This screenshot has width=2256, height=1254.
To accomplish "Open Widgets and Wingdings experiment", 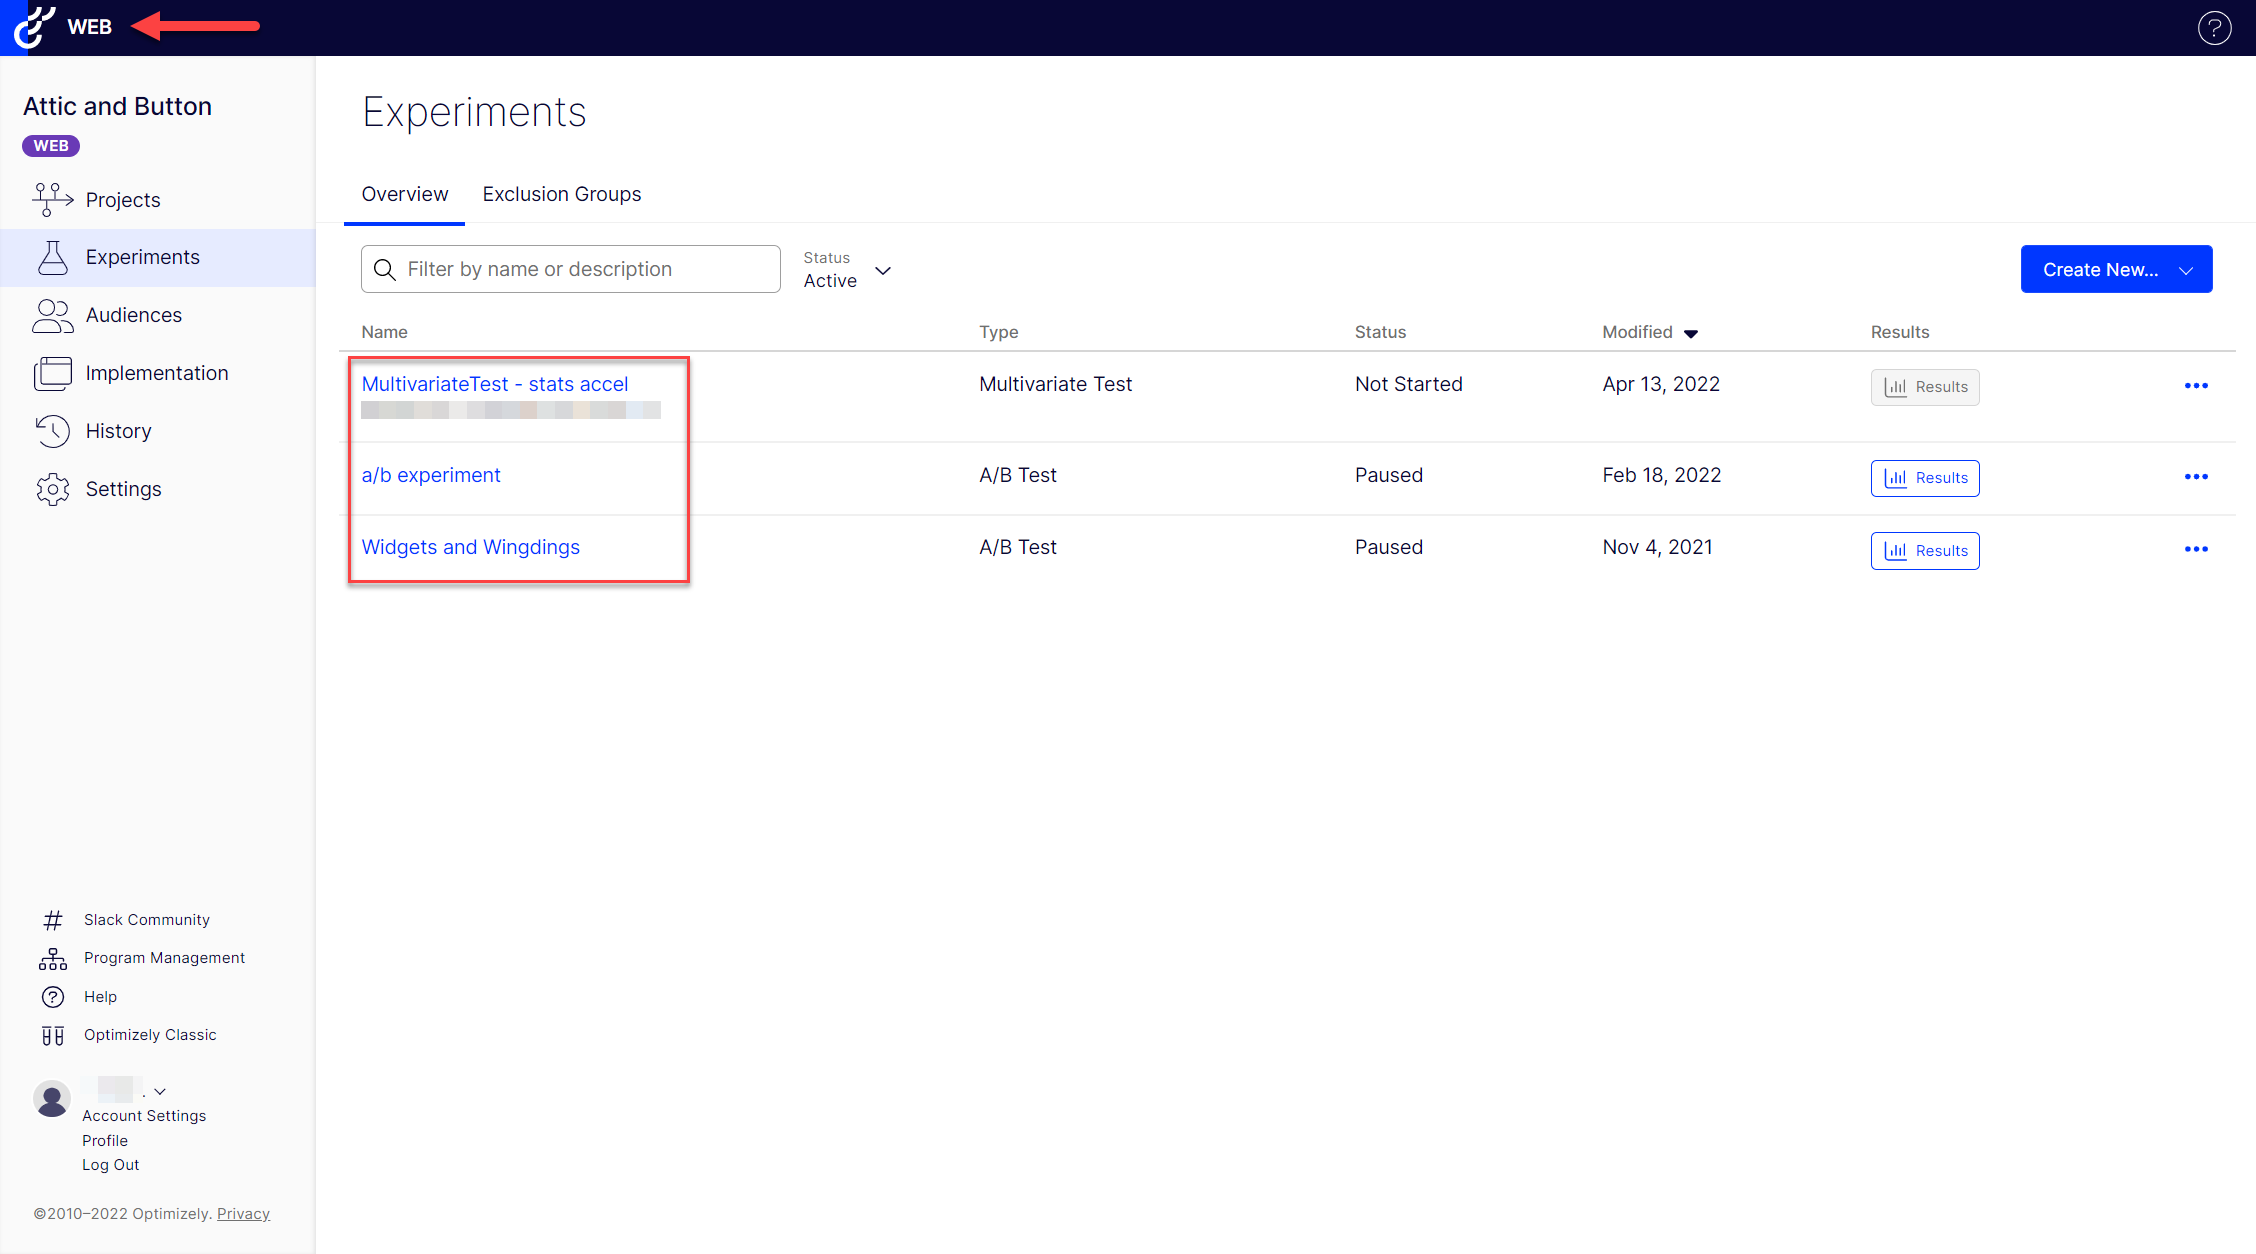I will coord(470,547).
